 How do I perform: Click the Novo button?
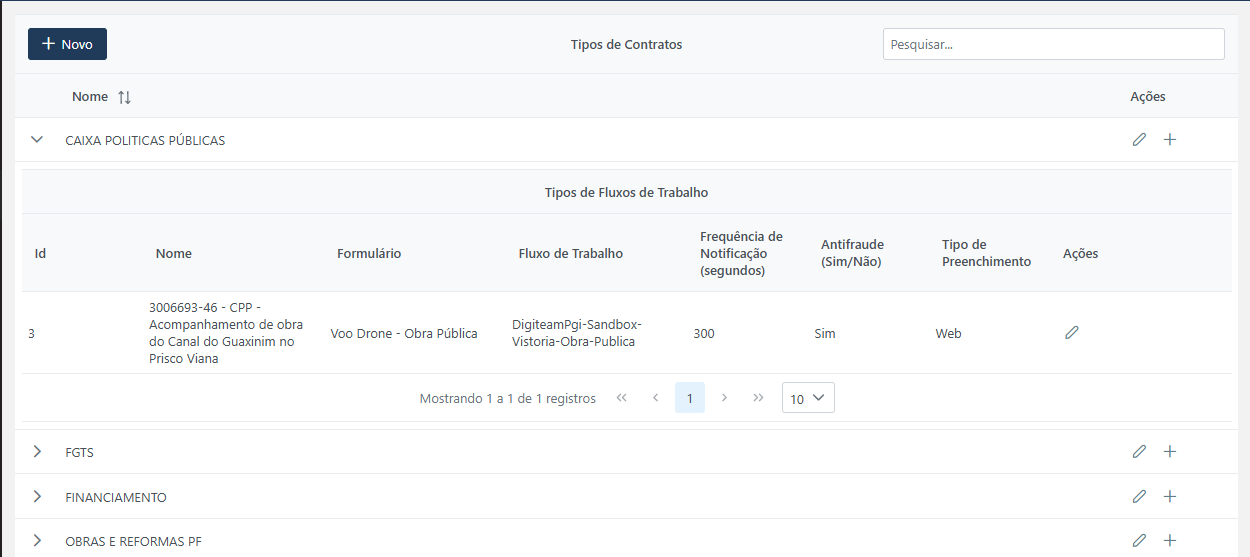[67, 44]
